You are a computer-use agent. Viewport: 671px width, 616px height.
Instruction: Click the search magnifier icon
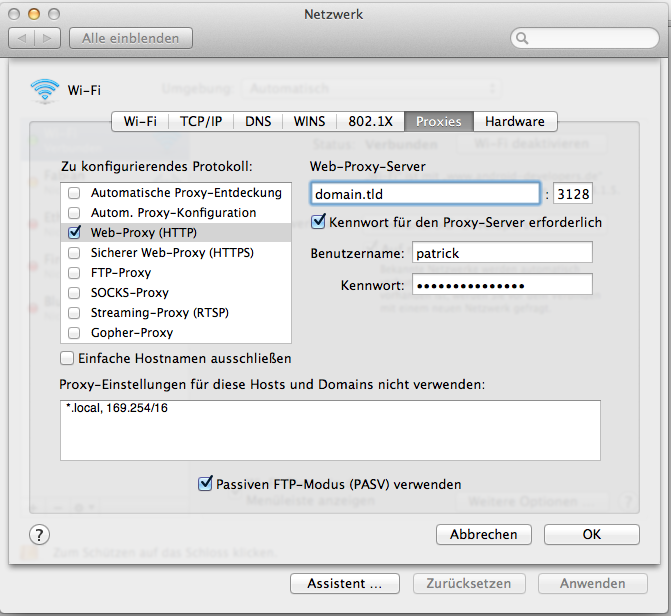[522, 39]
